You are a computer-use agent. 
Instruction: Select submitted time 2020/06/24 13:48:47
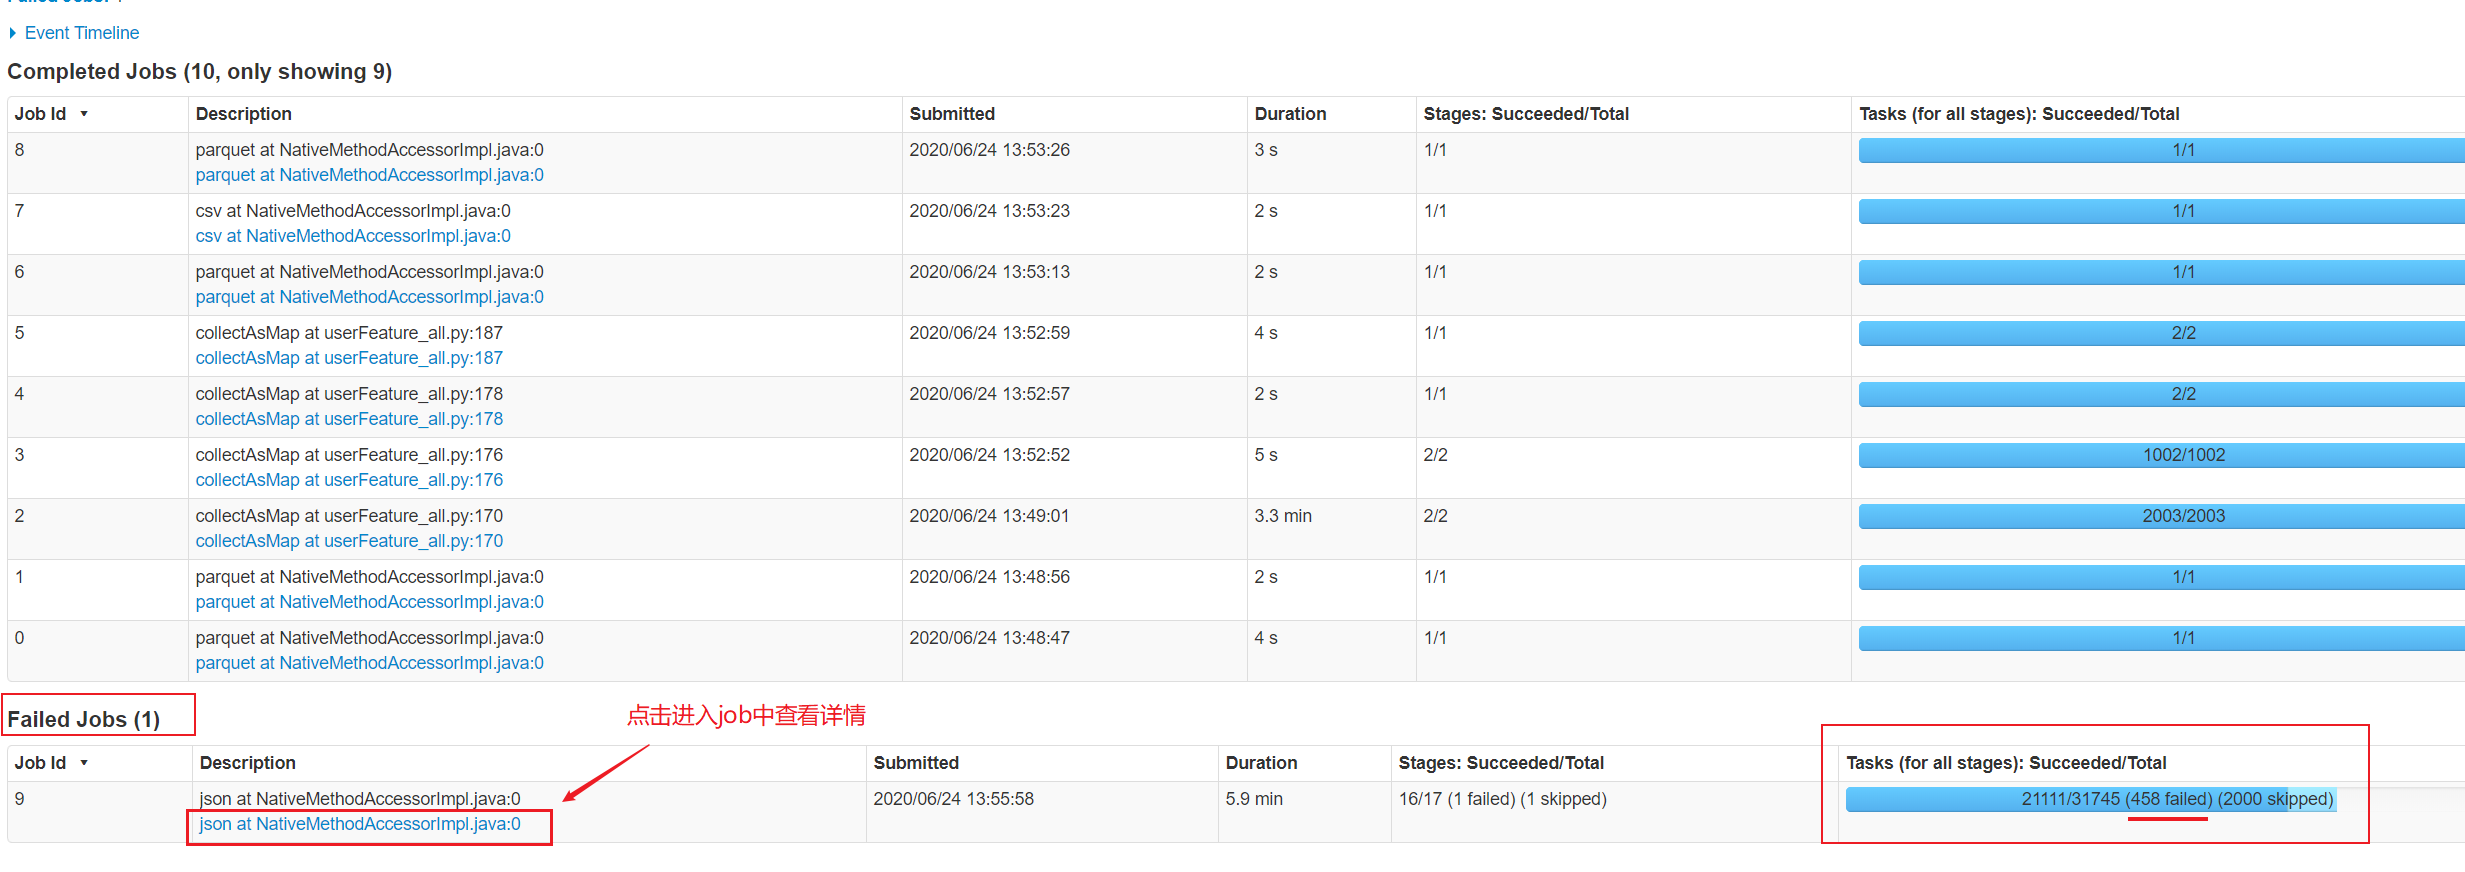click(989, 638)
